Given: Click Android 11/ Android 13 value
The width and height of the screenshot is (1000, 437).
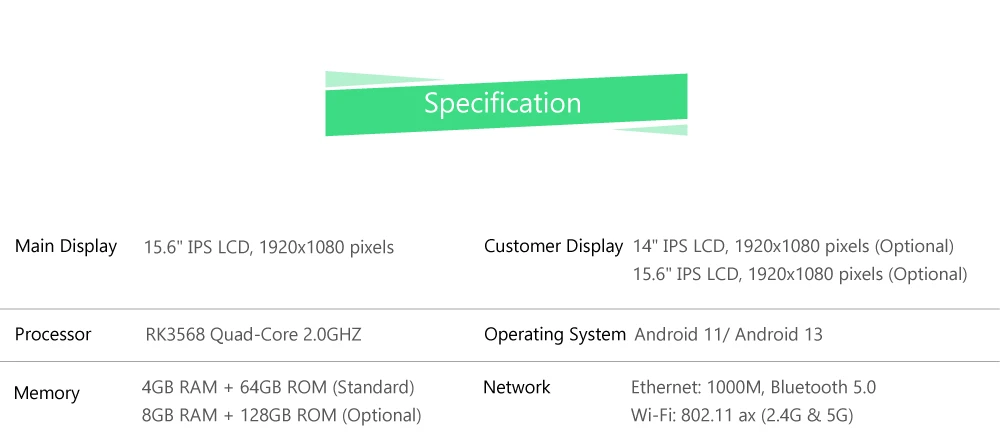Looking at the screenshot, I should pyautogui.click(x=728, y=334).
